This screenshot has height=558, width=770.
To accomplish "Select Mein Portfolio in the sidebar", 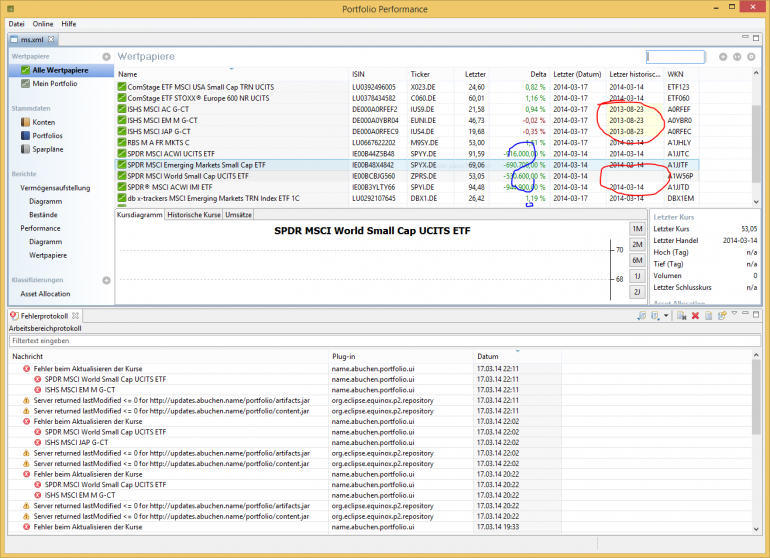I will click(x=53, y=84).
